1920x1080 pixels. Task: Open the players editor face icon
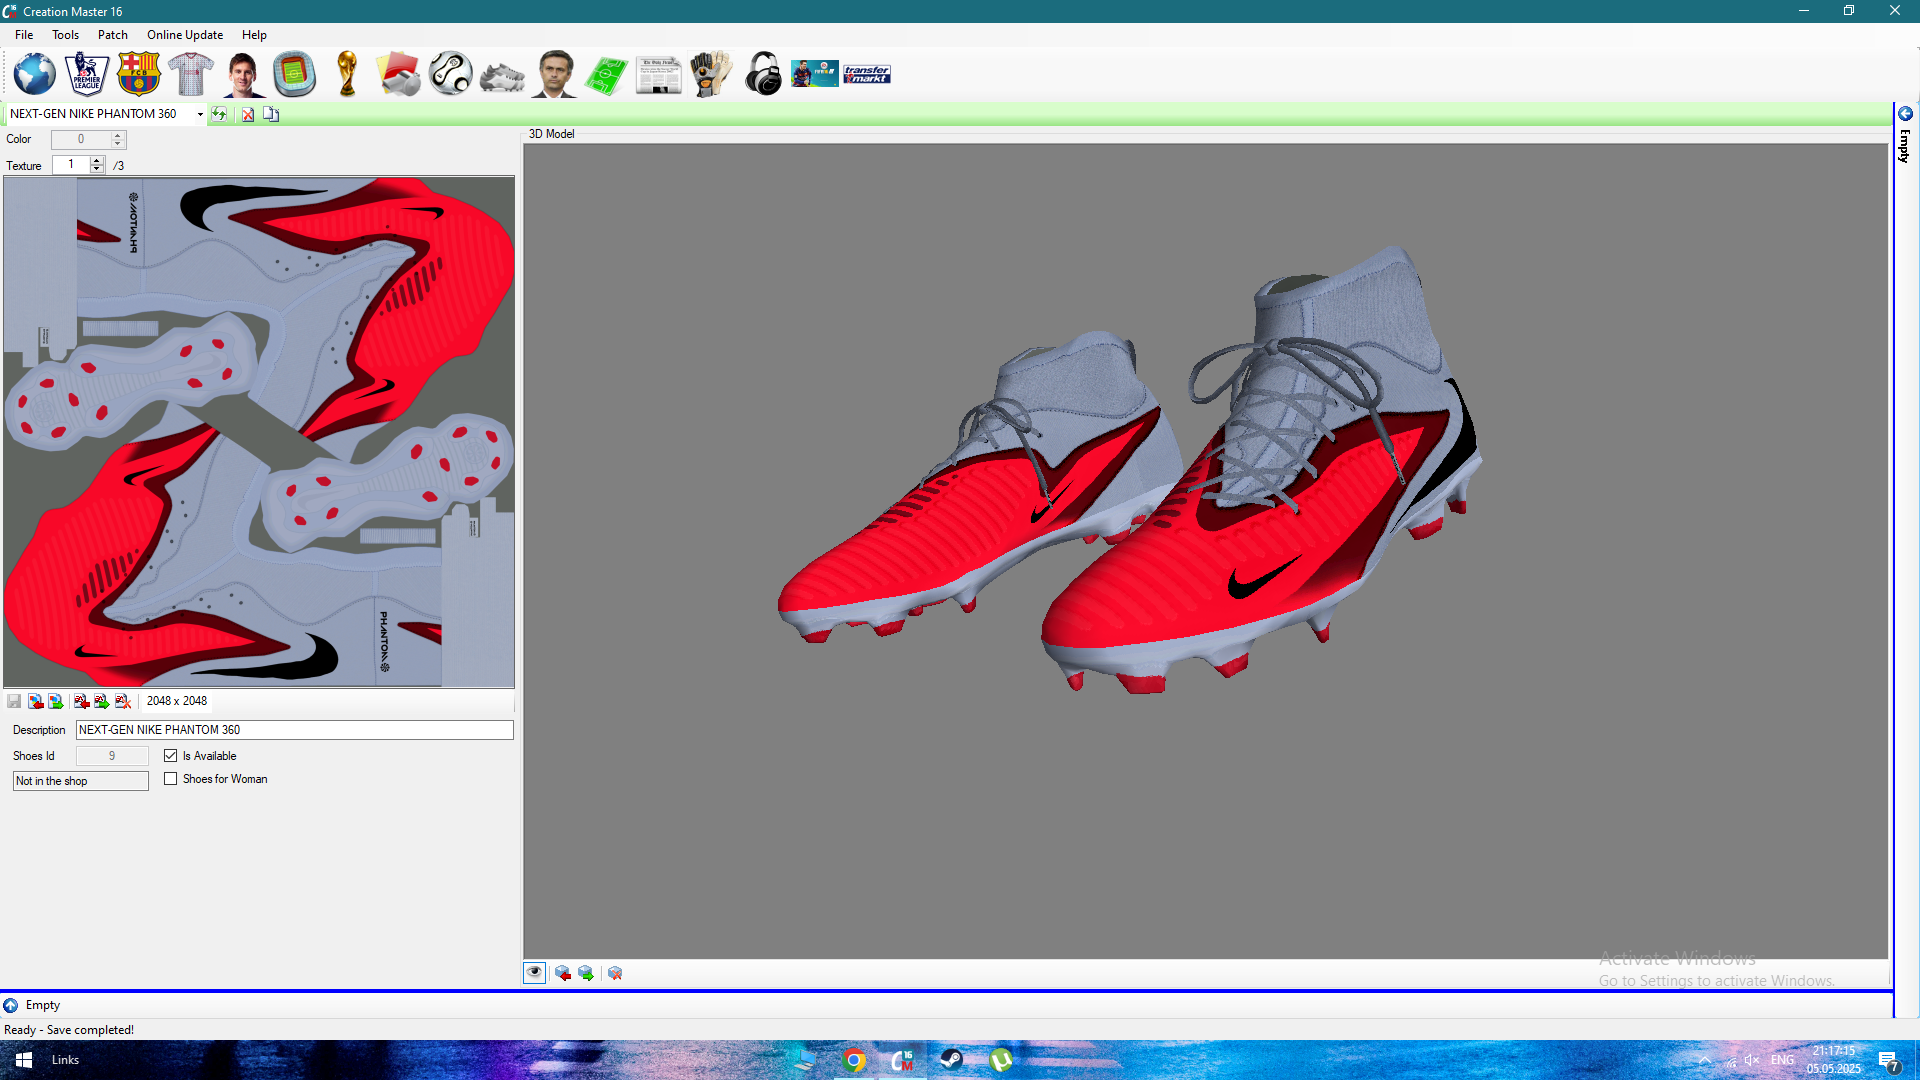[243, 75]
